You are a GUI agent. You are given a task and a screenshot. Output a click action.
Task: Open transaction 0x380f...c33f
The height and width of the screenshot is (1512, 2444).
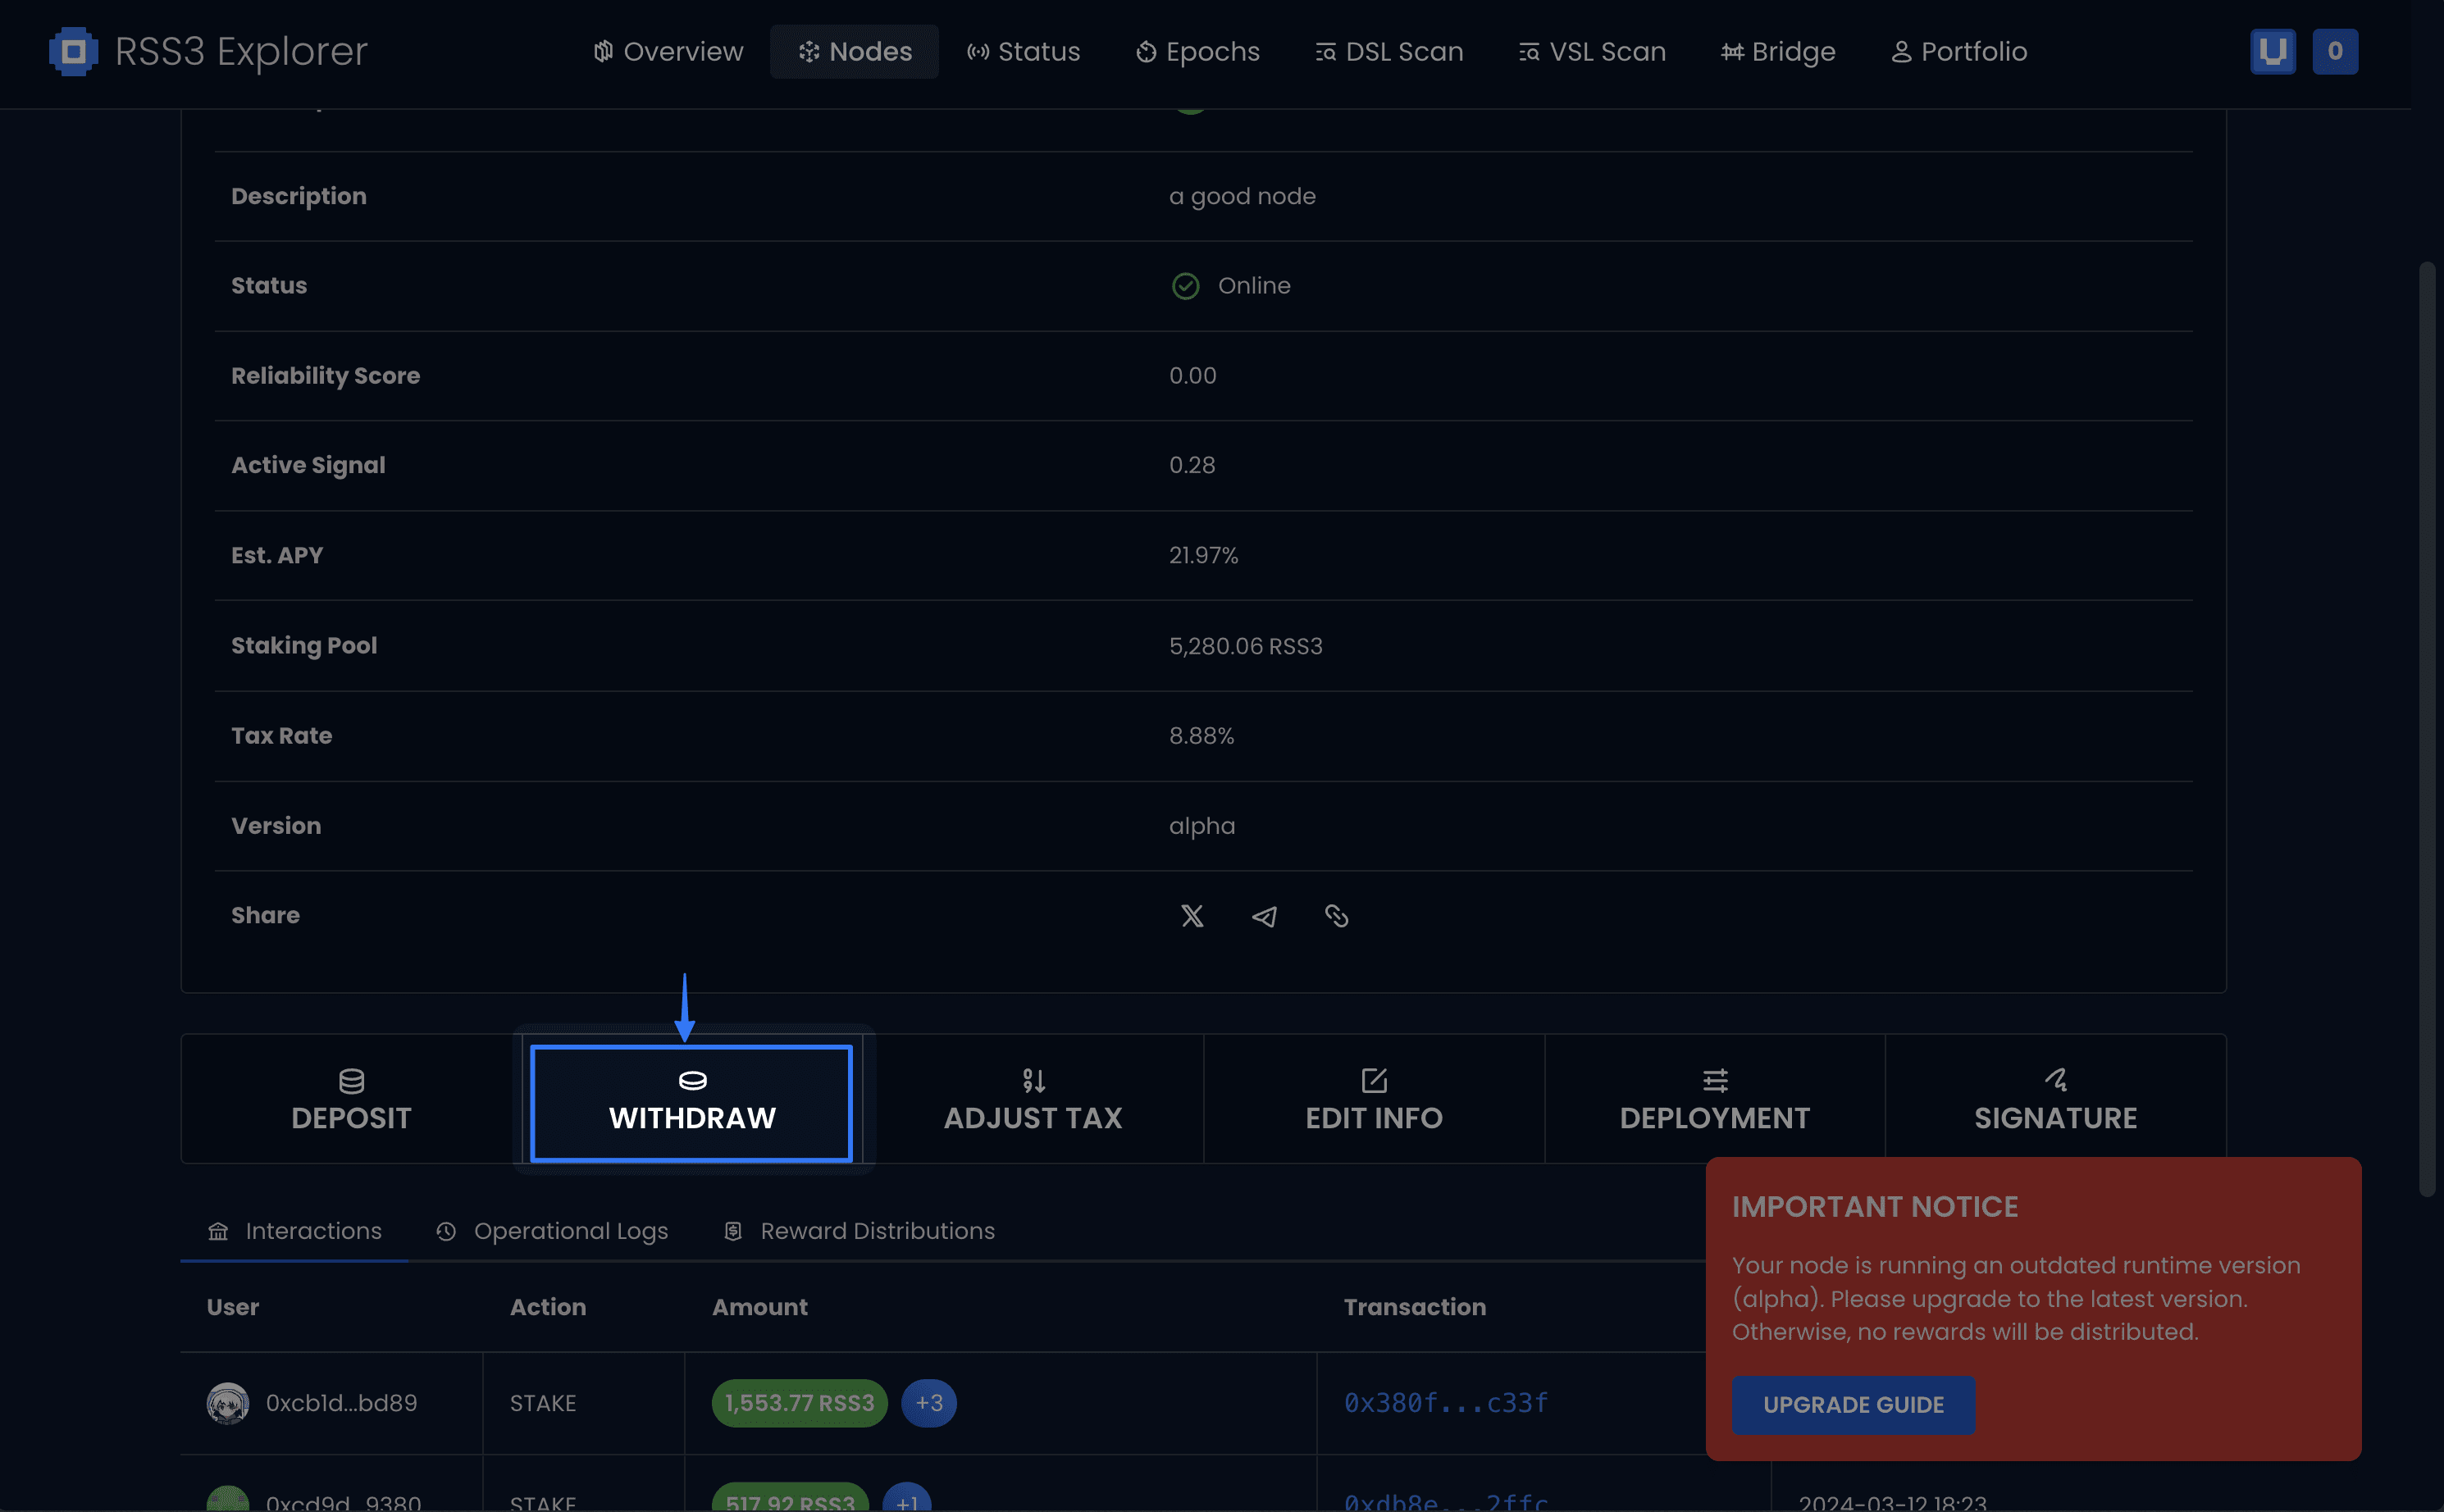pyautogui.click(x=1446, y=1403)
